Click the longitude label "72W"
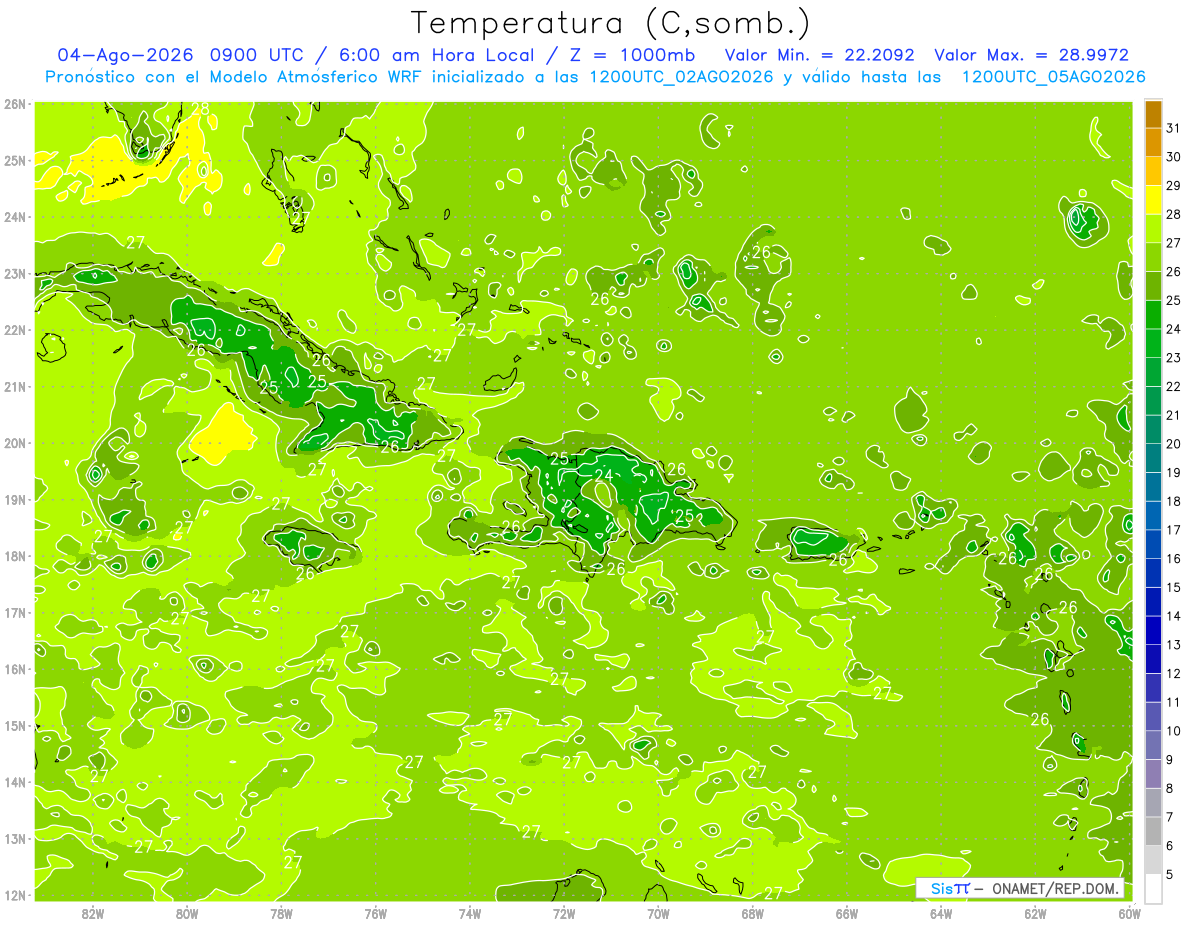1200x927 pixels. 564,914
